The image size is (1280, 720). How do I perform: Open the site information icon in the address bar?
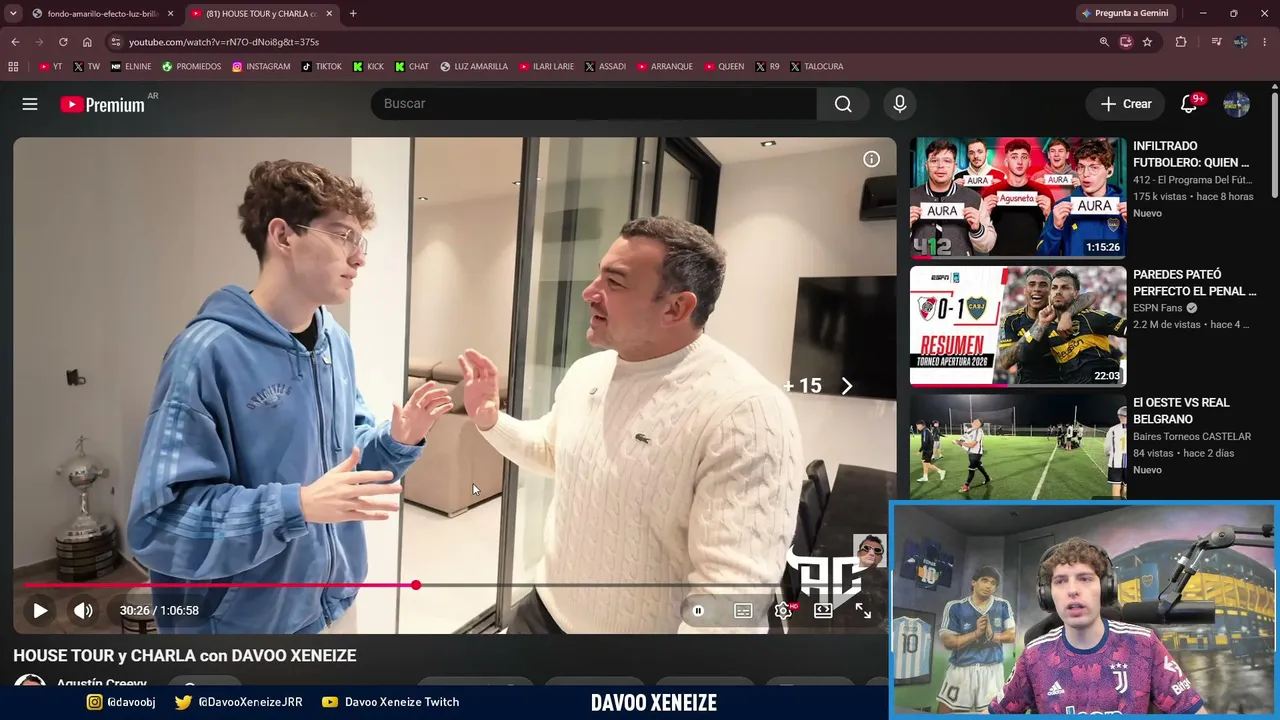[116, 42]
